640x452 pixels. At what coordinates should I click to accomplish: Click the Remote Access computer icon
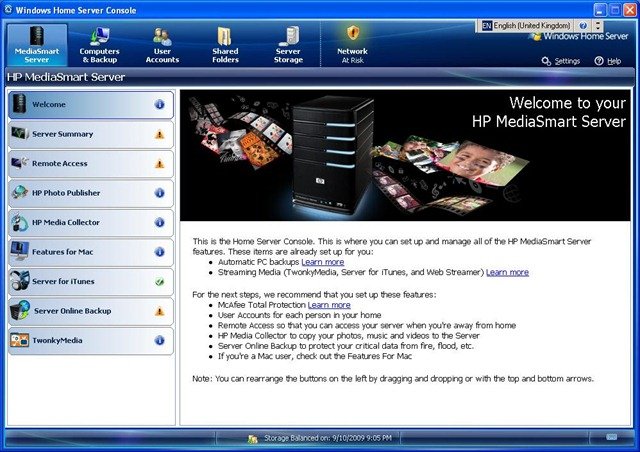(x=19, y=163)
